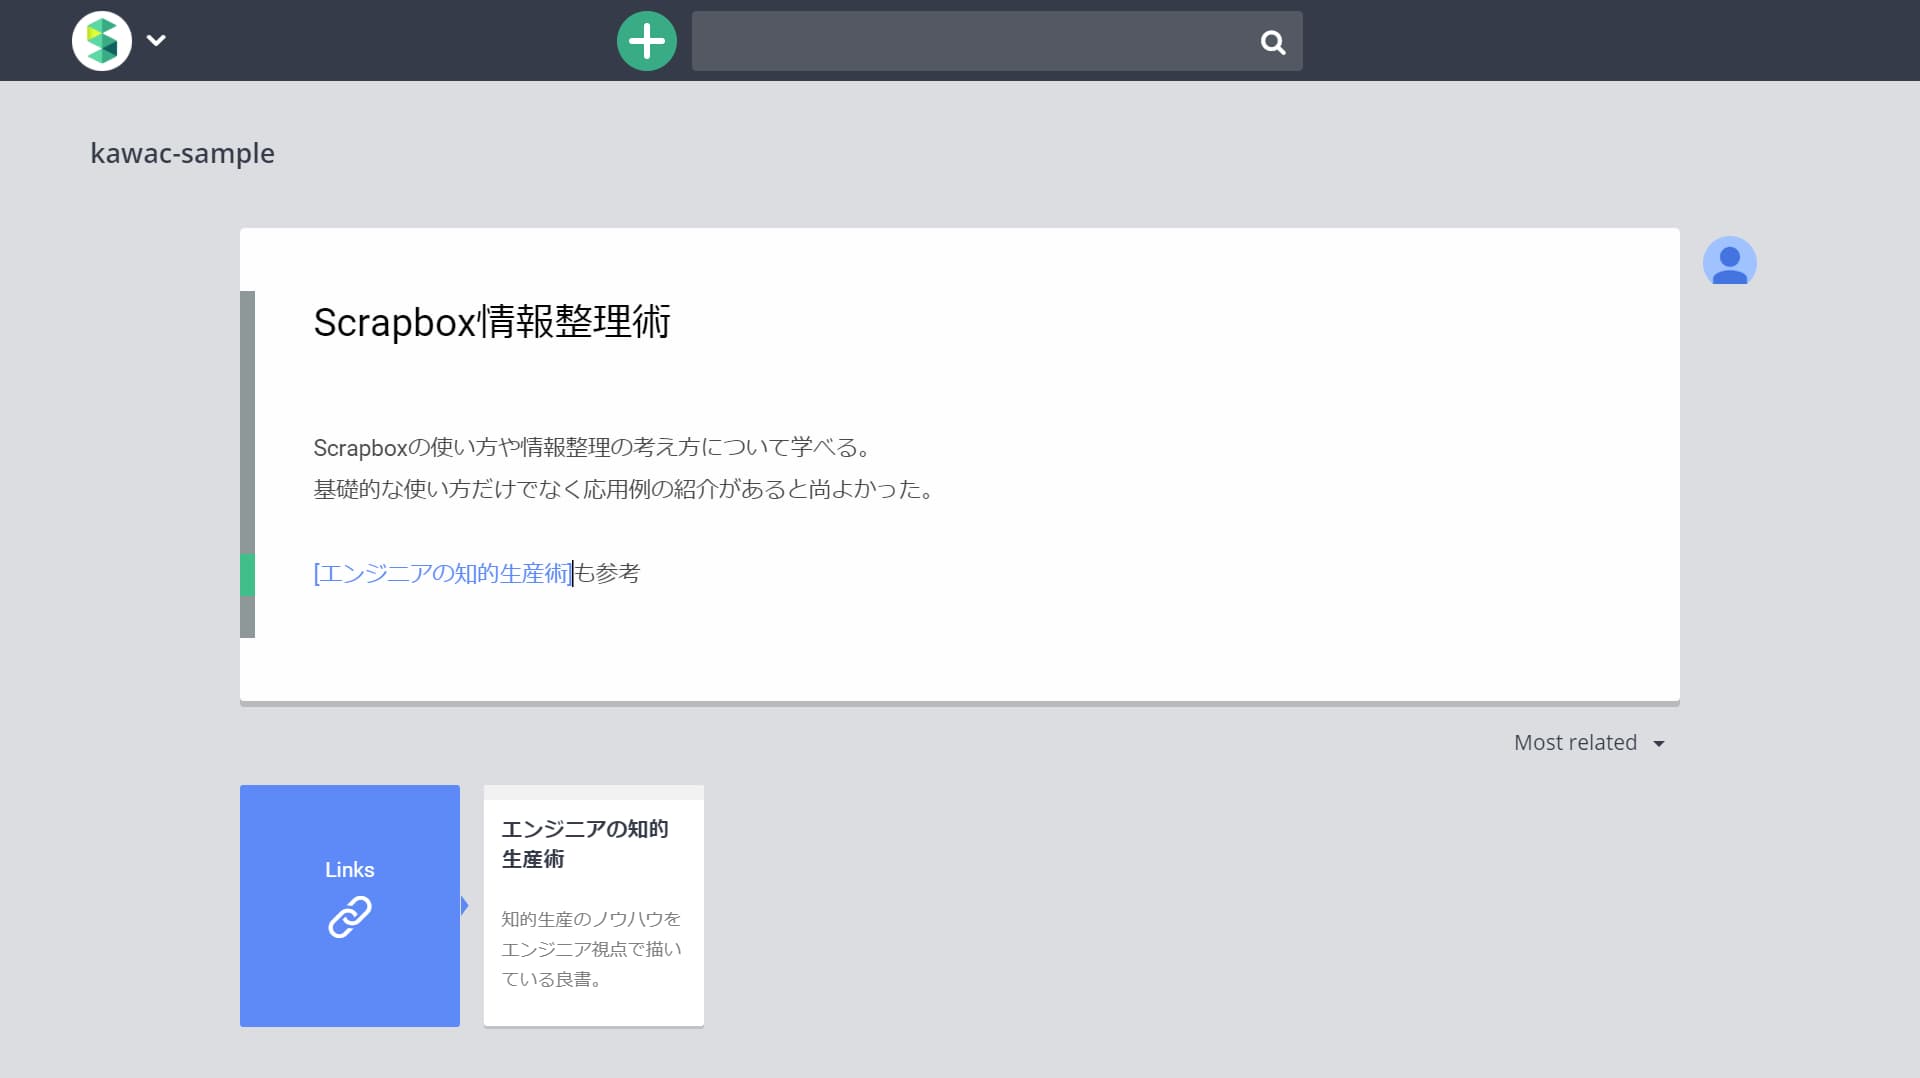Click the page title Scrapbox情報整理術
This screenshot has height=1078, width=1920.
pyautogui.click(x=492, y=322)
